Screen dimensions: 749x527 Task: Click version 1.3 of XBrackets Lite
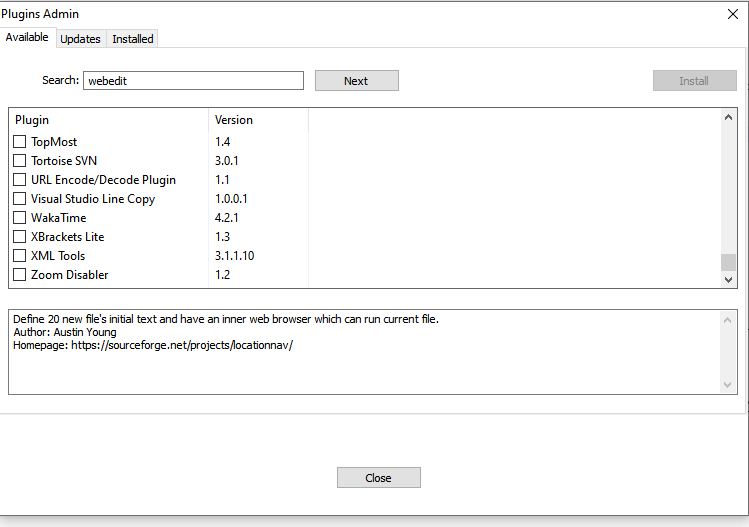[223, 237]
